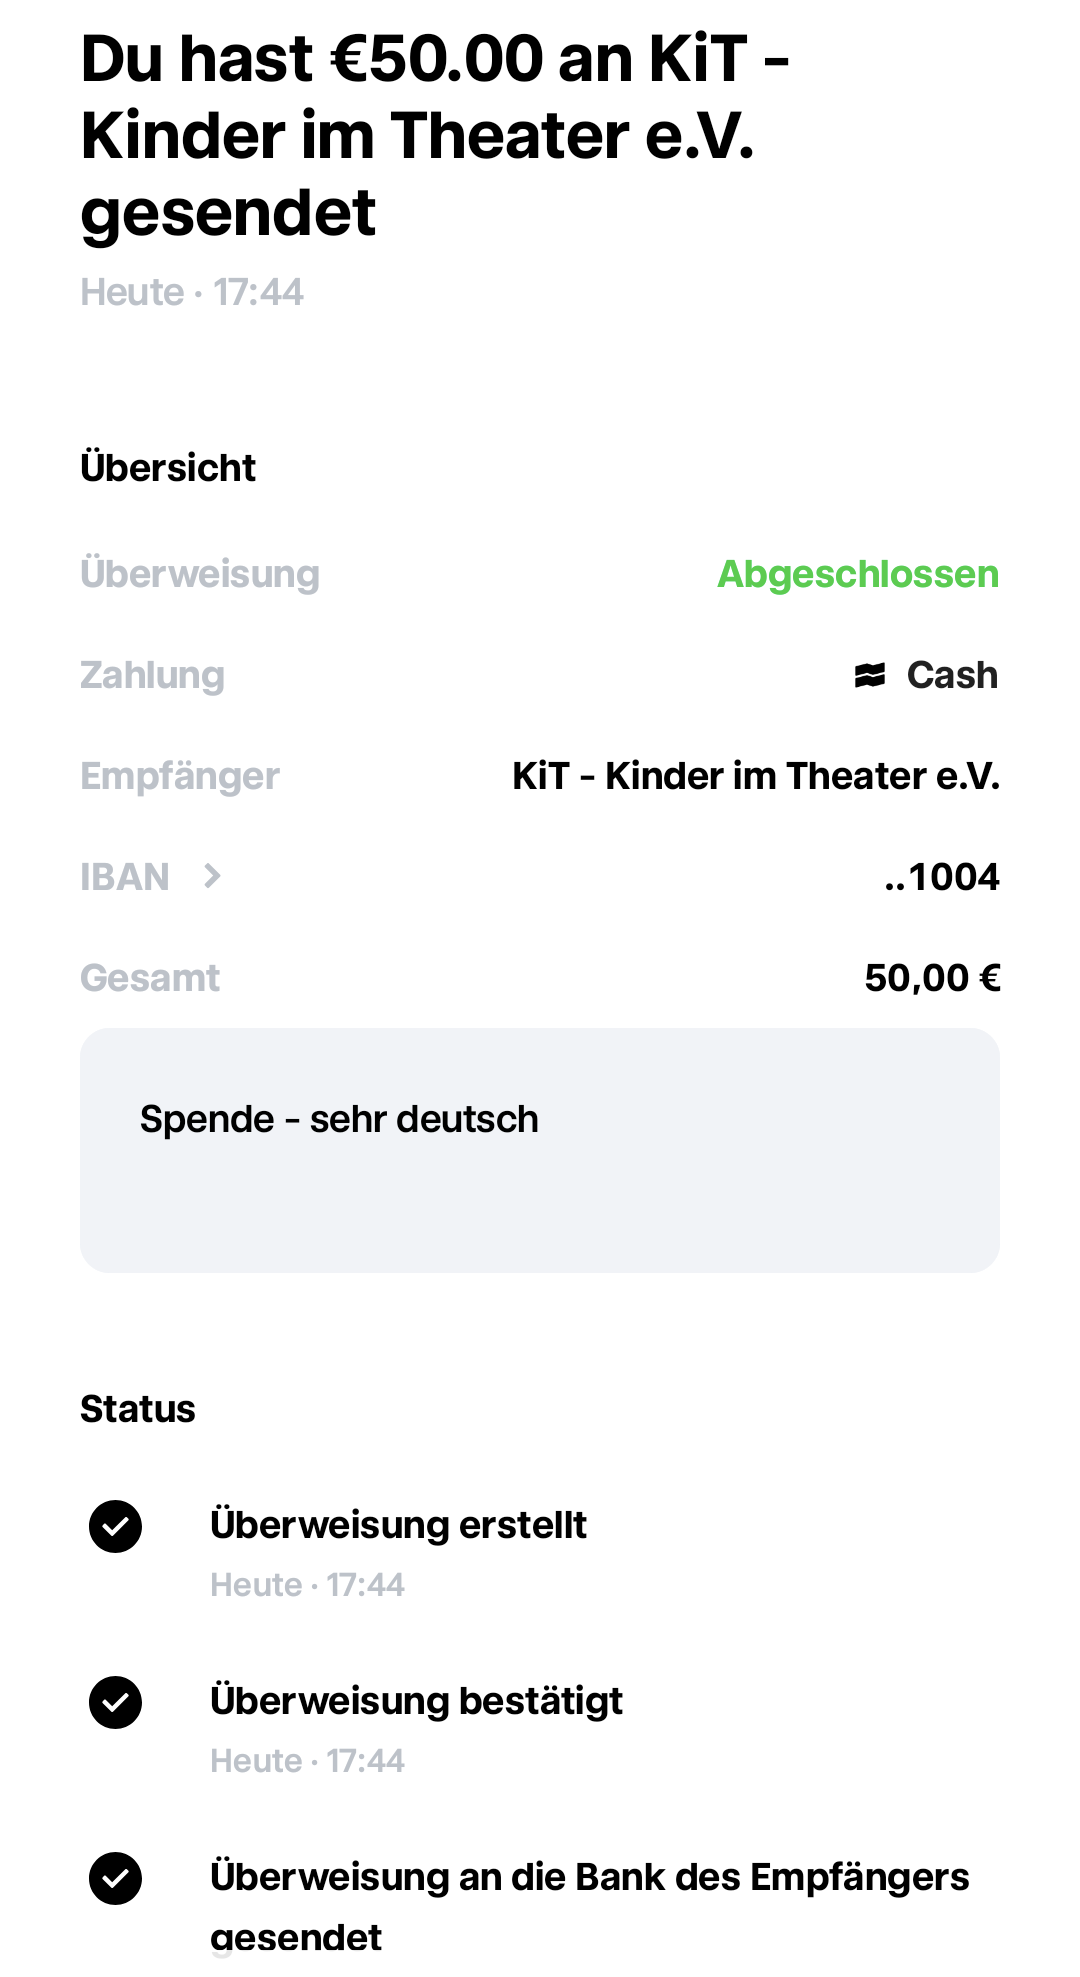Click the Cash account wave icon
1080x1977 pixels.
click(869, 676)
